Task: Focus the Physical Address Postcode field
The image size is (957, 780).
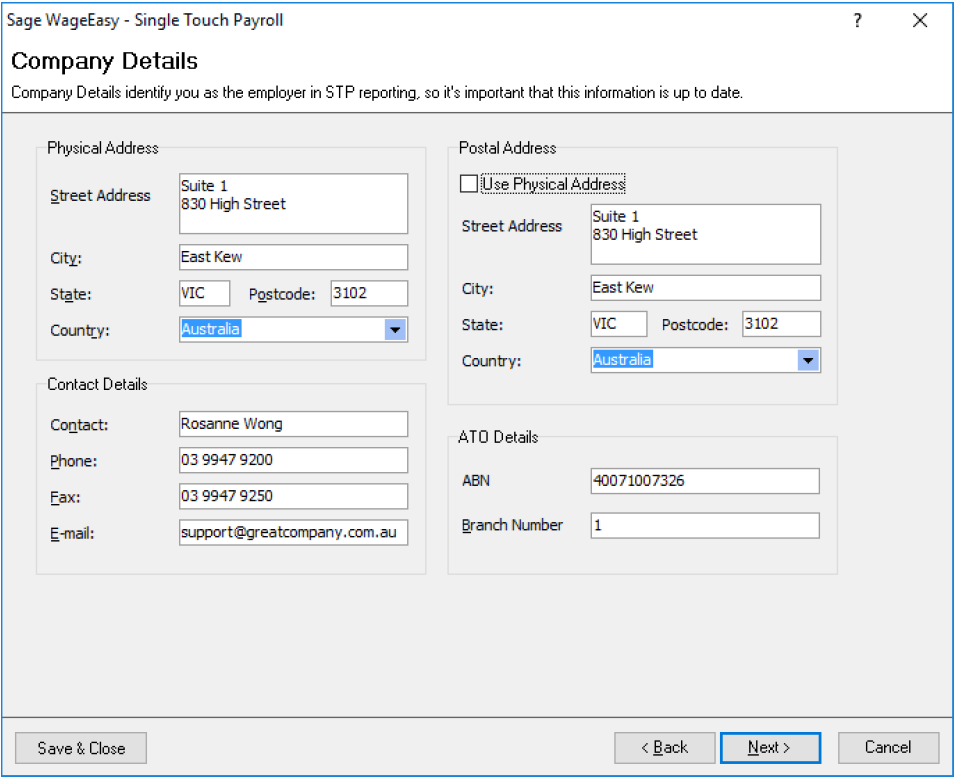Action: pyautogui.click(x=369, y=293)
